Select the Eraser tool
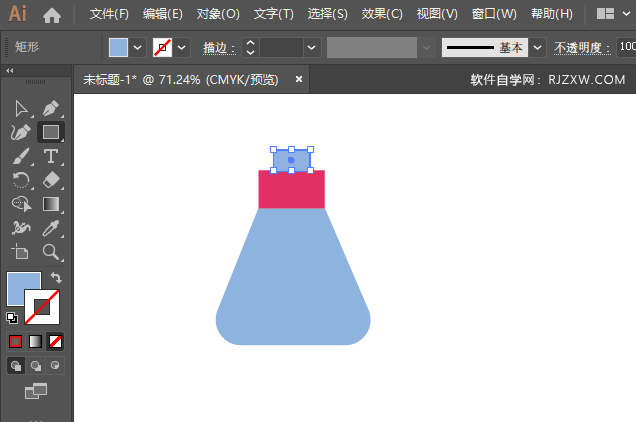636x422 pixels. click(51, 180)
